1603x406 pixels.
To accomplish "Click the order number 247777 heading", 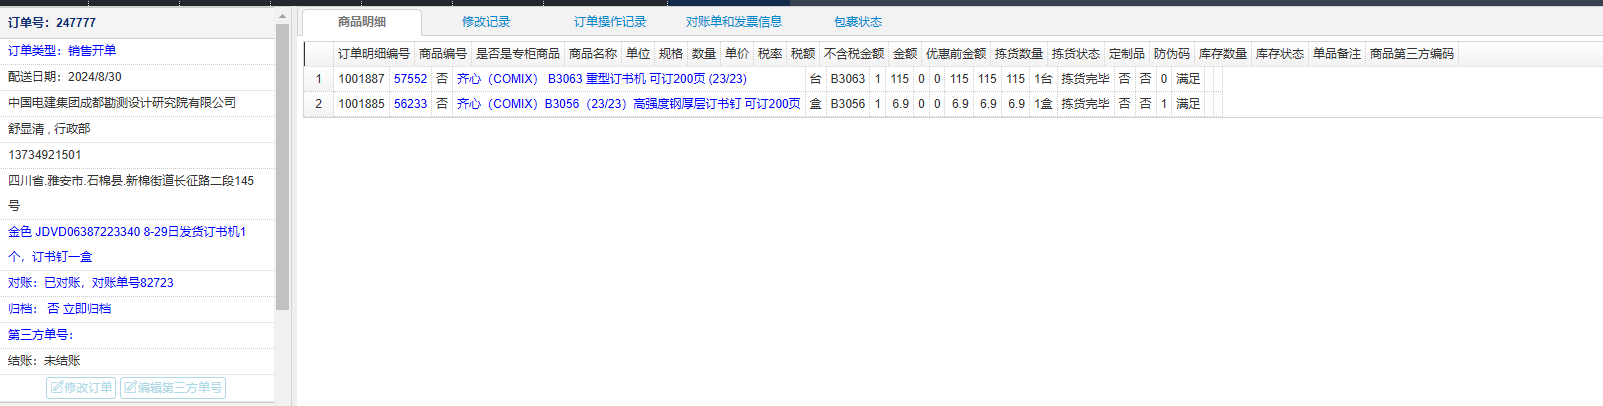I will (52, 22).
